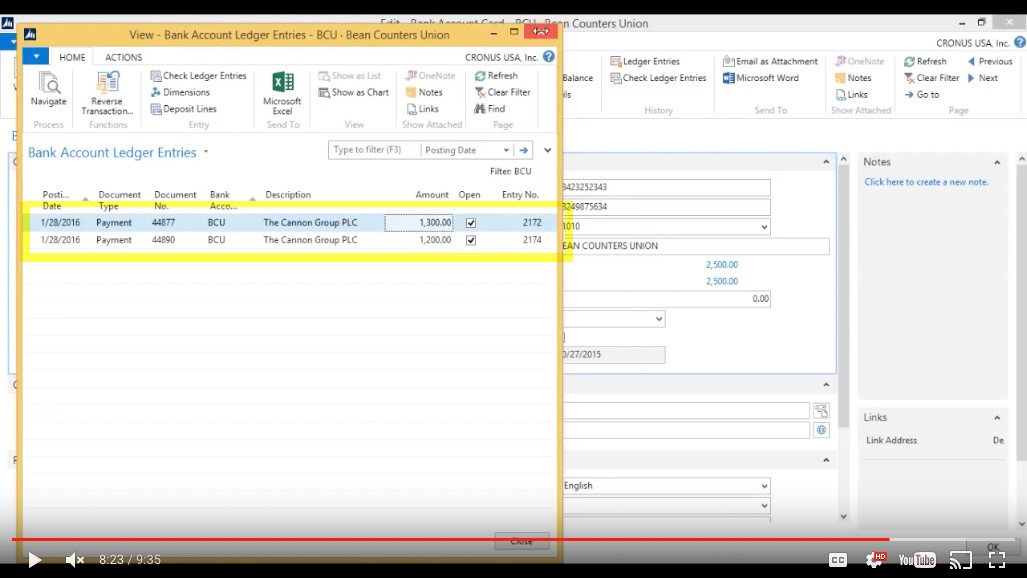Go to the Next bank account
The image size is (1027, 578).
click(x=982, y=78)
